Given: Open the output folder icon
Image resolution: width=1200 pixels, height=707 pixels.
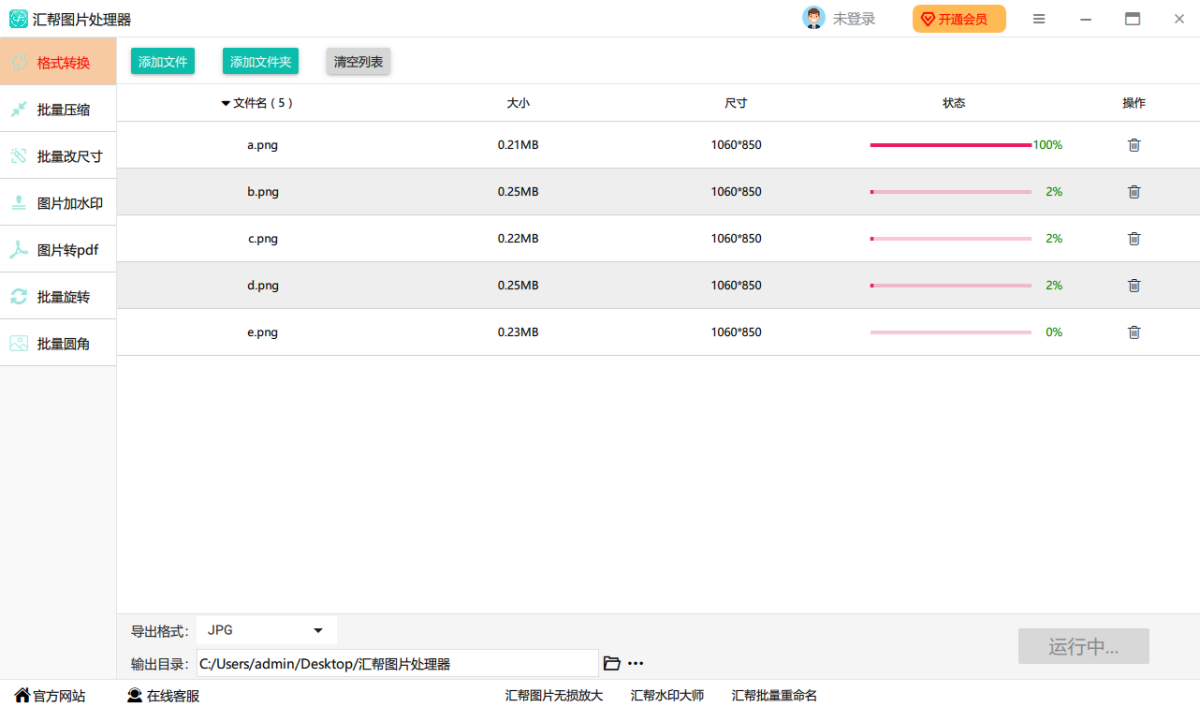Looking at the screenshot, I should click(x=612, y=663).
